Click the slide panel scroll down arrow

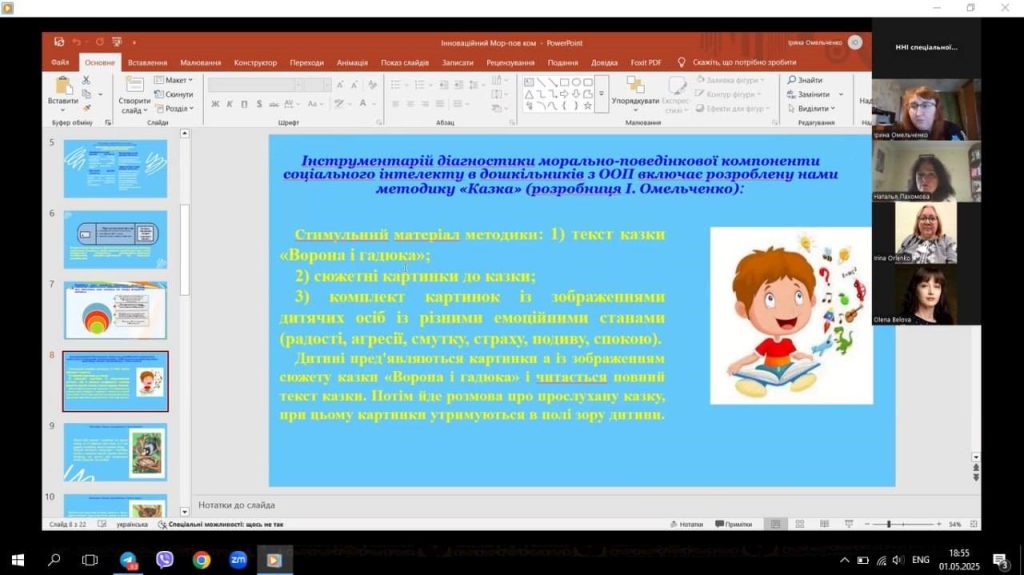[x=185, y=512]
